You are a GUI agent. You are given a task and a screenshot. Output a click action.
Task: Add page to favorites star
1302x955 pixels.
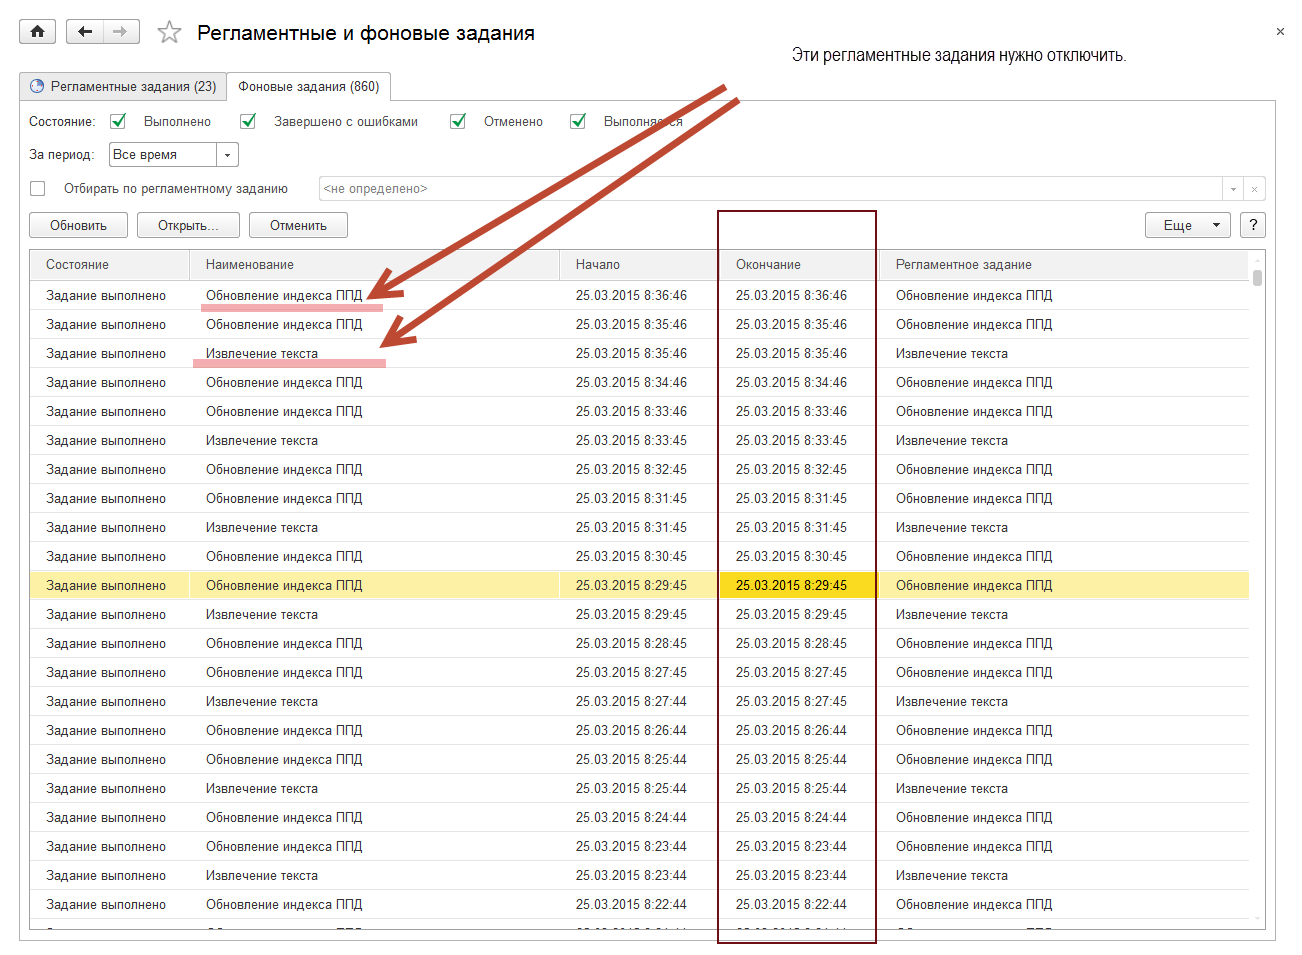[x=170, y=33]
